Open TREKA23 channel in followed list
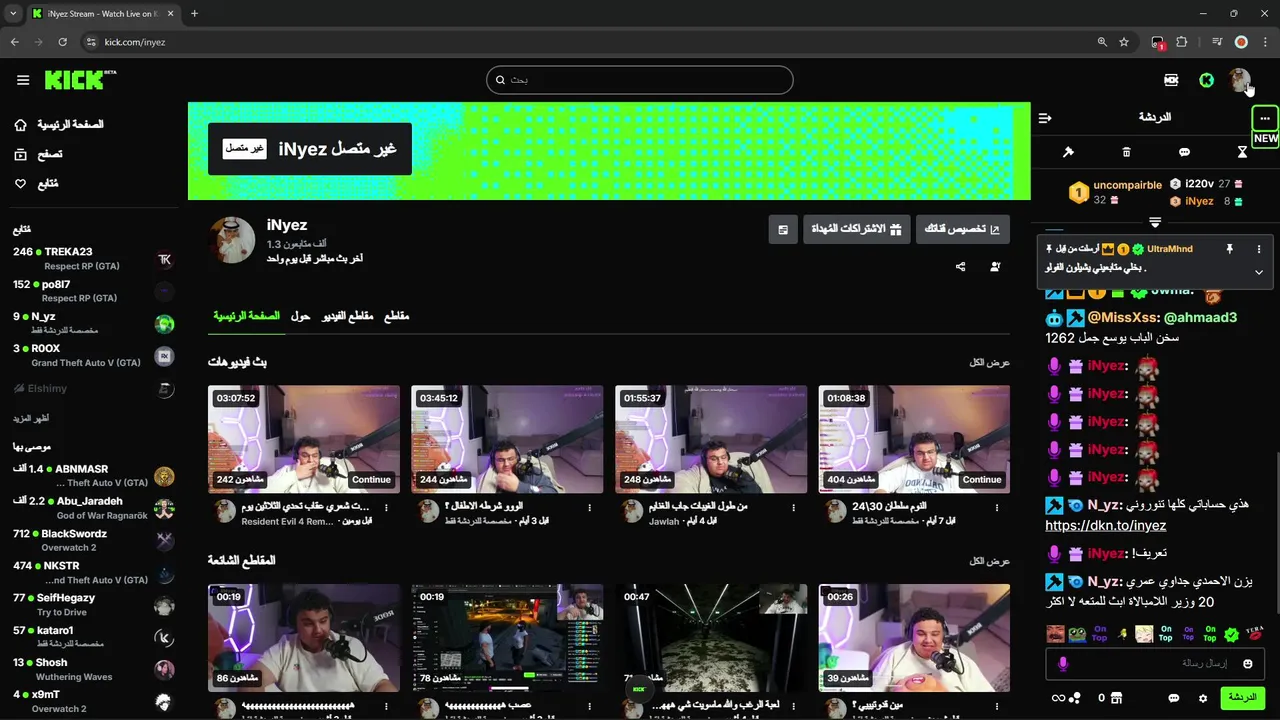This screenshot has width=1280, height=720. 93,259
